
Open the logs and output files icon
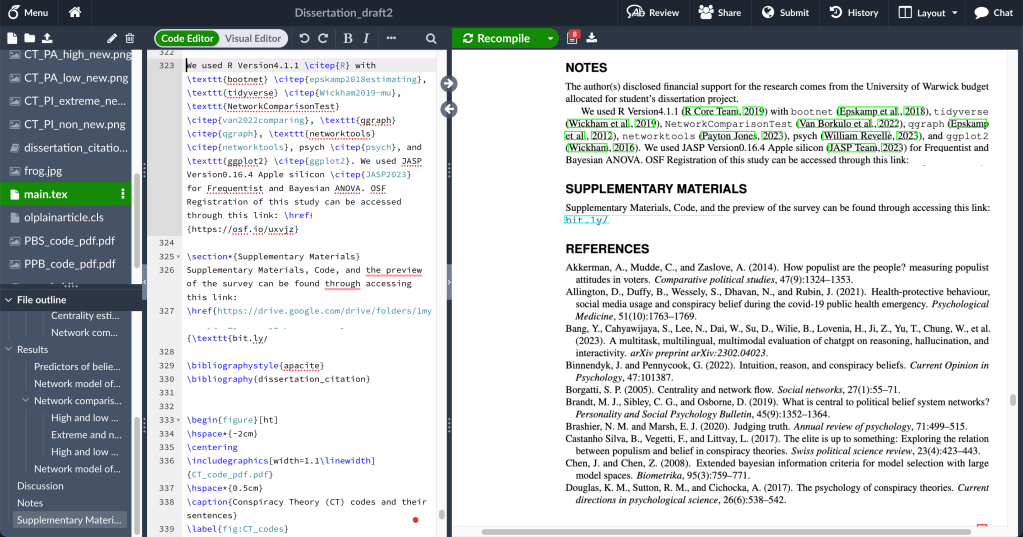[x=573, y=38]
